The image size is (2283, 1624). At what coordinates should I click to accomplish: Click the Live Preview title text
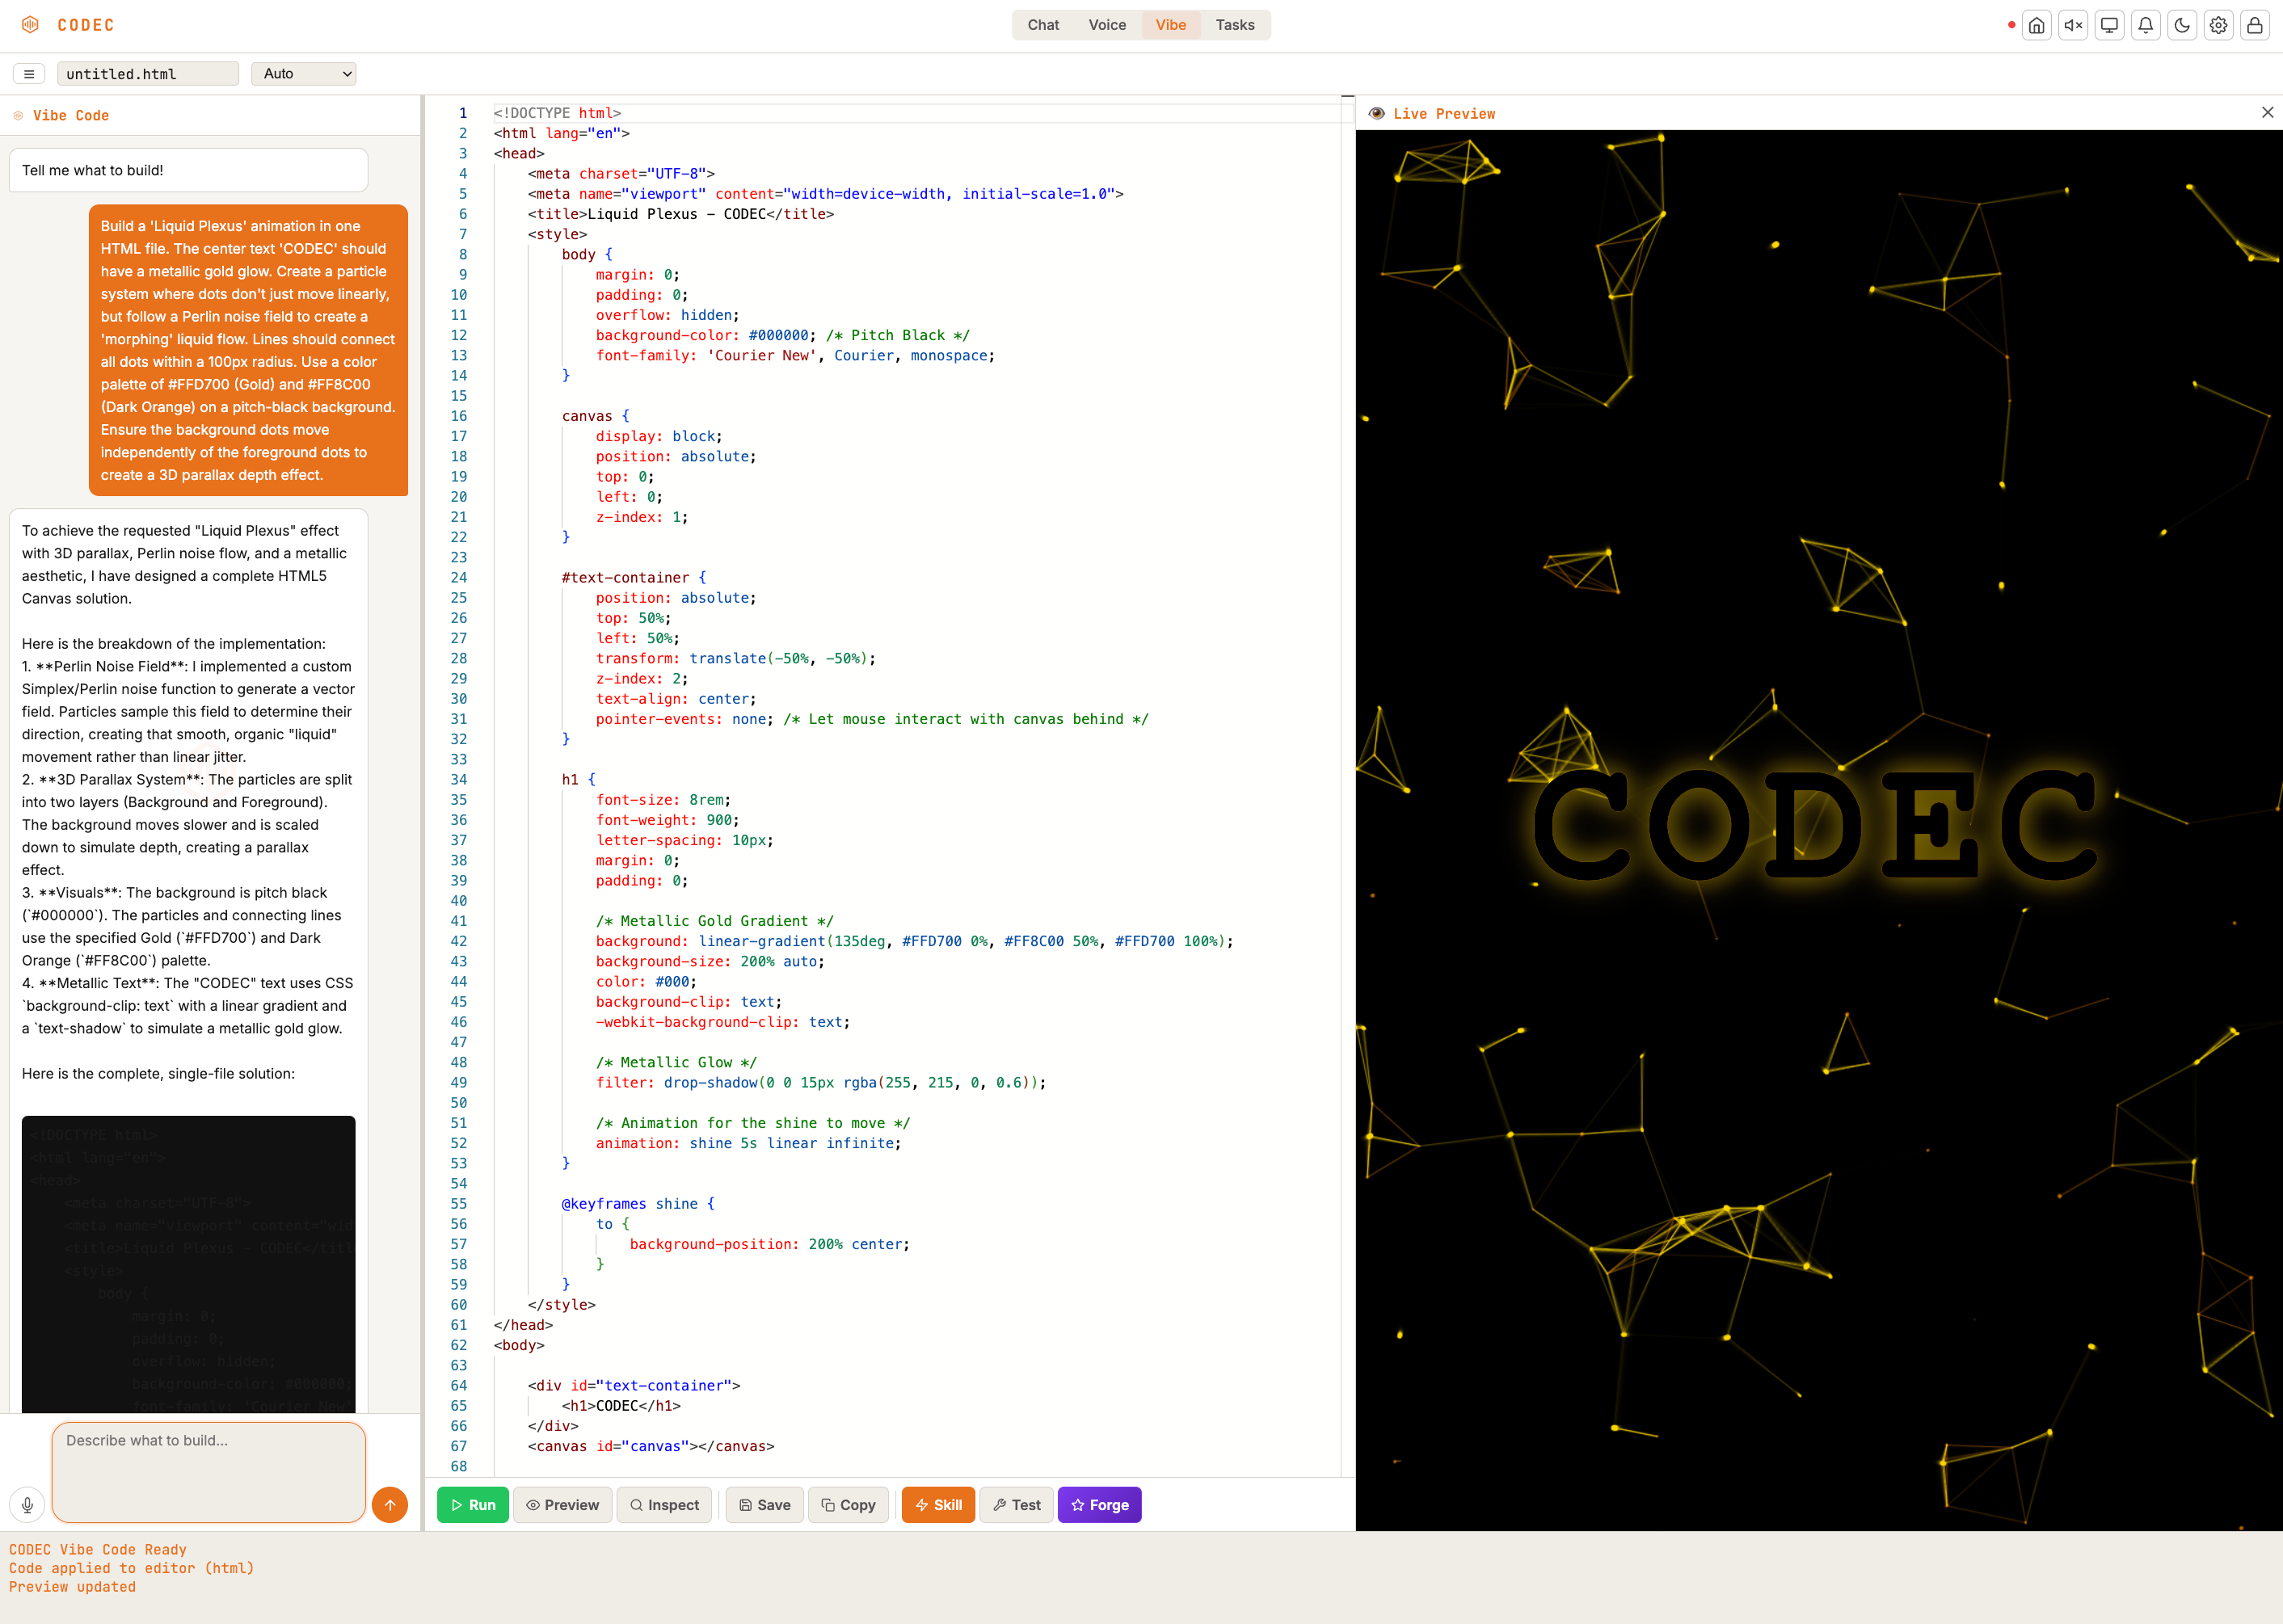1444,114
